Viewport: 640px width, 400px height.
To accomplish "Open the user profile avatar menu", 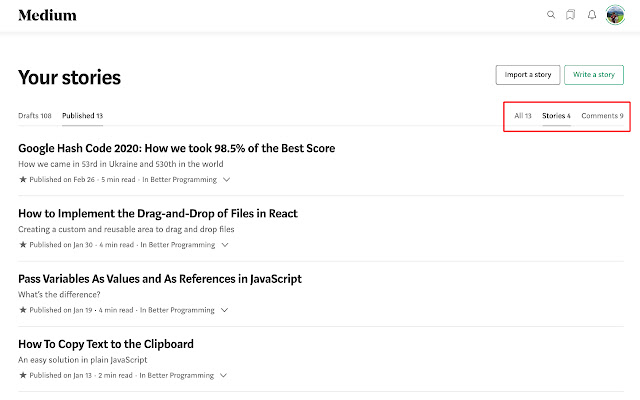I will 615,15.
